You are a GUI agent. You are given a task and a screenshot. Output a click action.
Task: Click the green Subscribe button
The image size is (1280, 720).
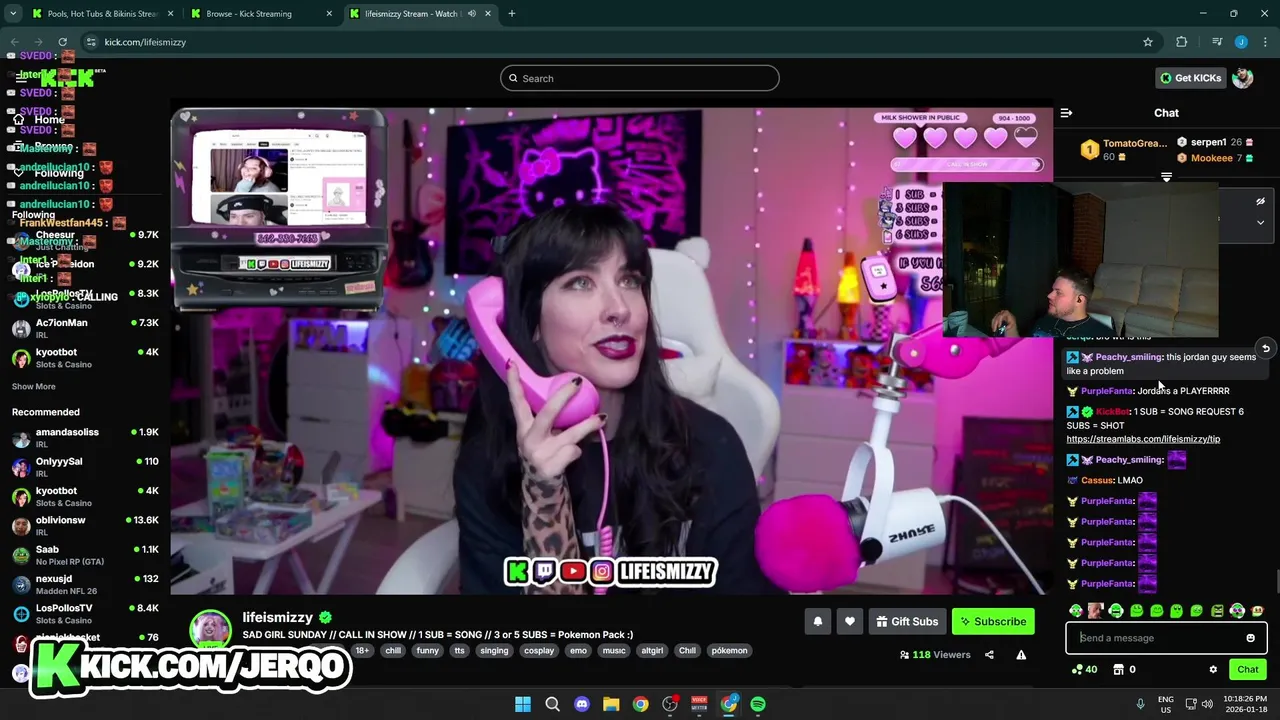coord(993,622)
